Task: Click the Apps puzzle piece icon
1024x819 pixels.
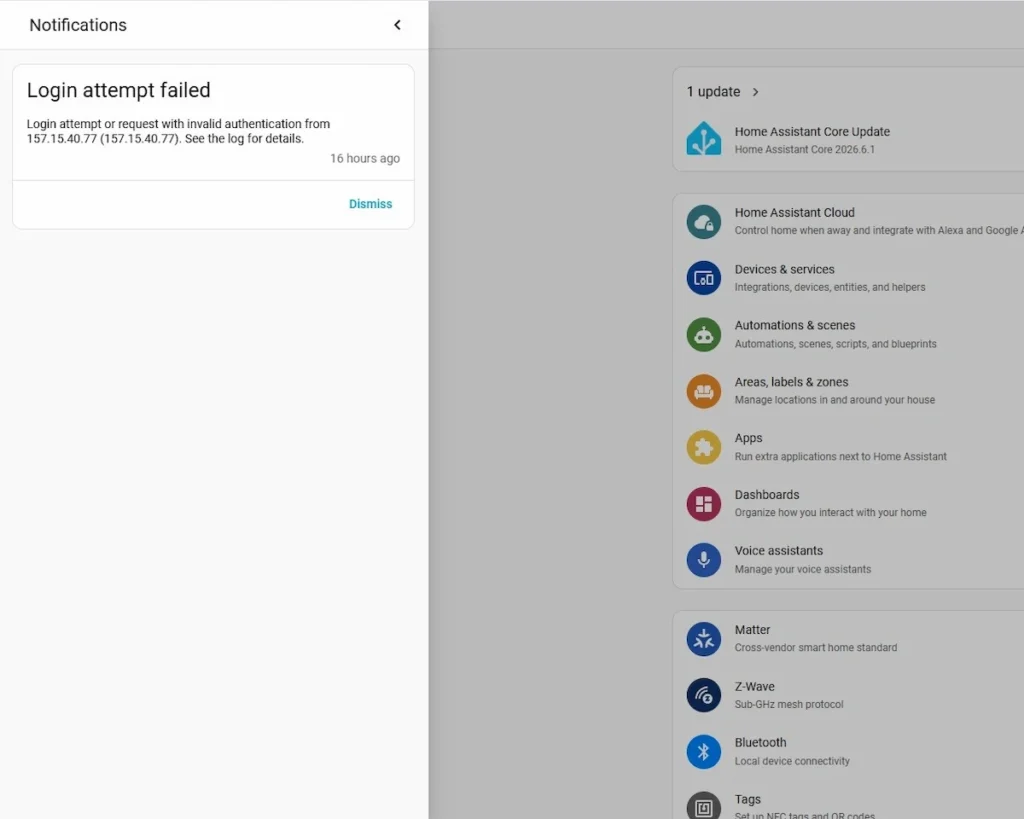Action: coord(703,447)
